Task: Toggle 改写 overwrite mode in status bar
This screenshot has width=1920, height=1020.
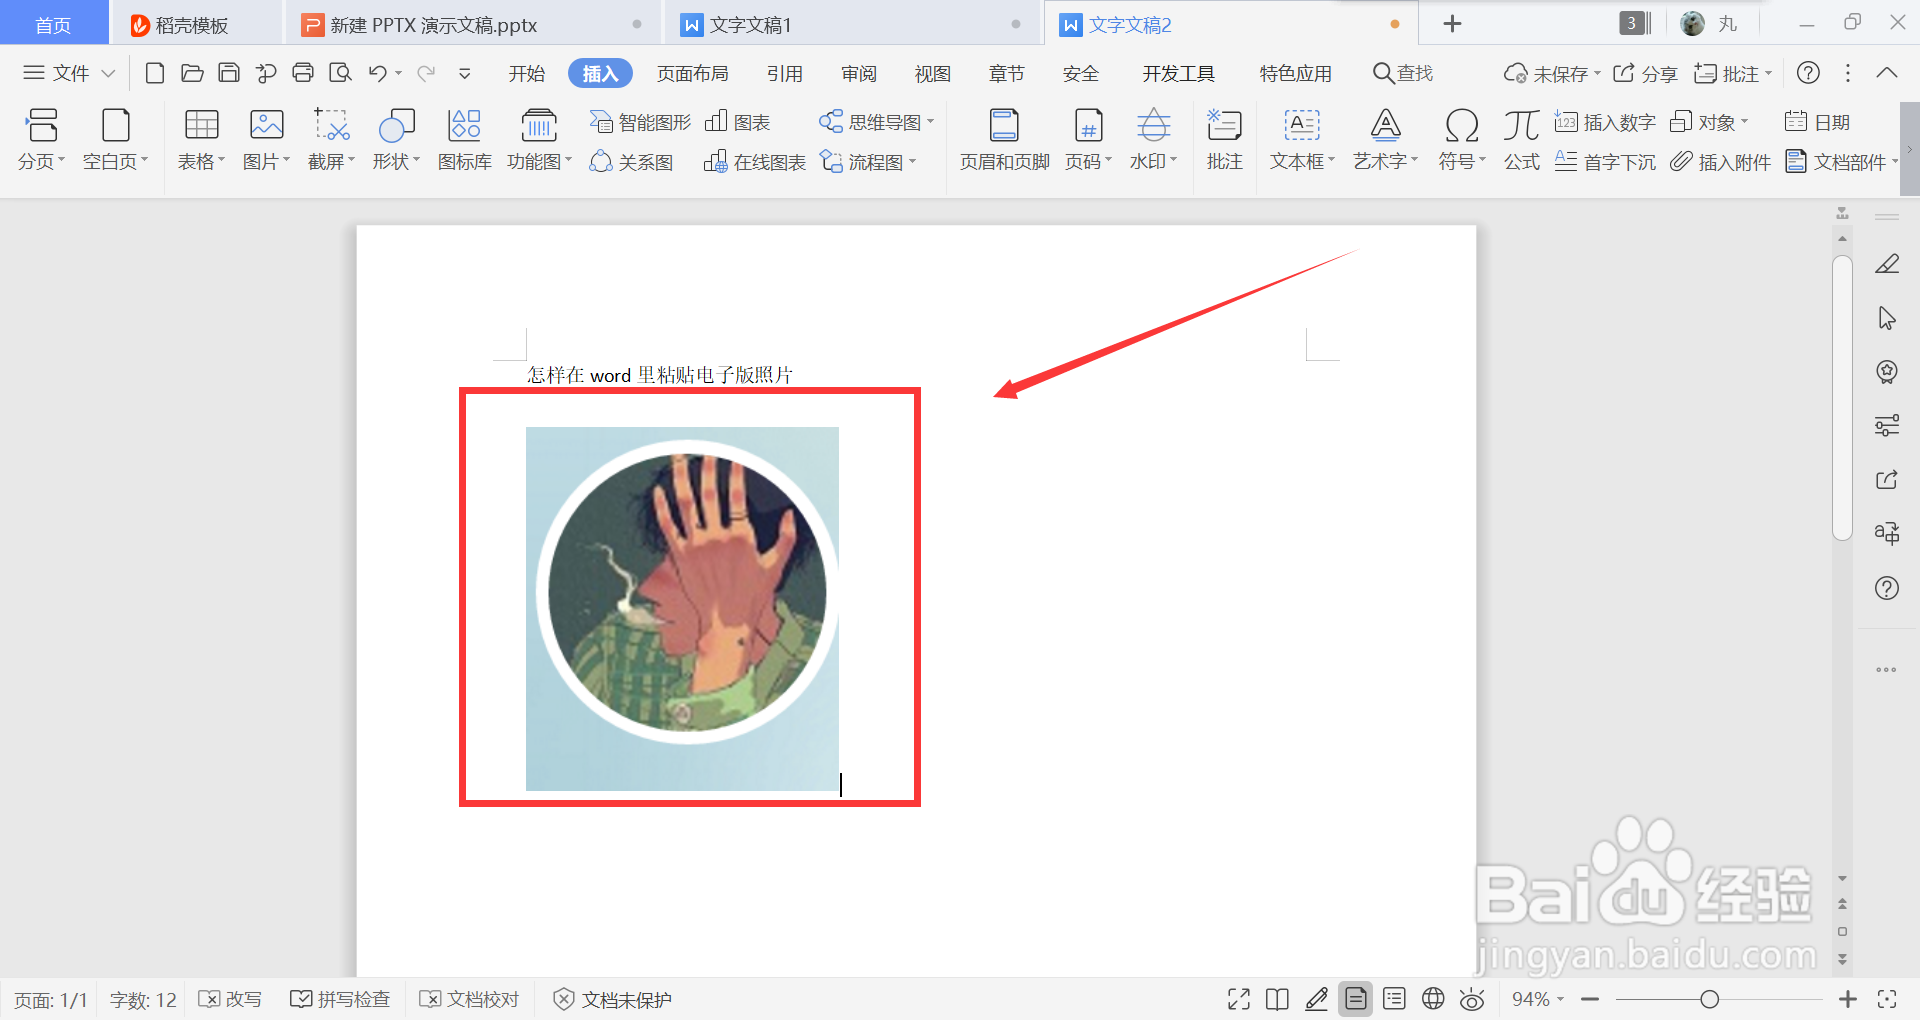Action: [230, 999]
